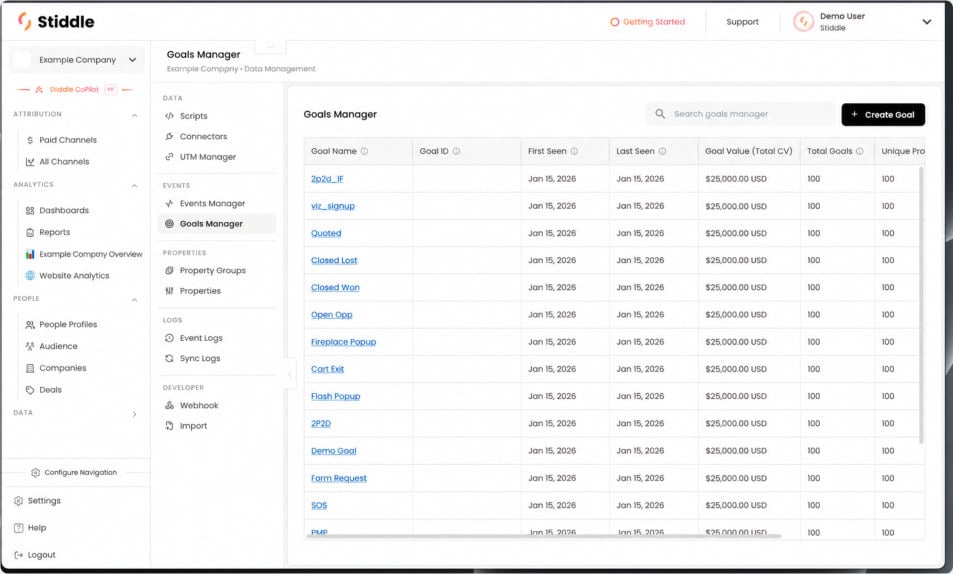Open the Fireplace Popup goal link
This screenshot has width=953, height=574.
point(343,342)
